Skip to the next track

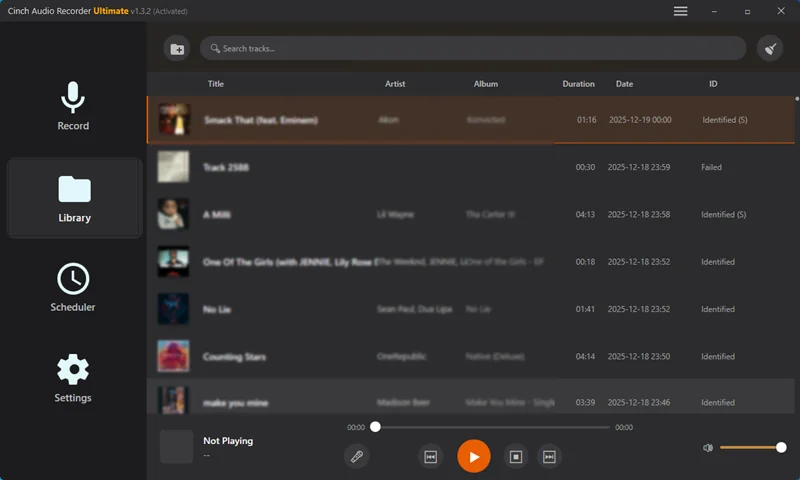click(x=549, y=457)
